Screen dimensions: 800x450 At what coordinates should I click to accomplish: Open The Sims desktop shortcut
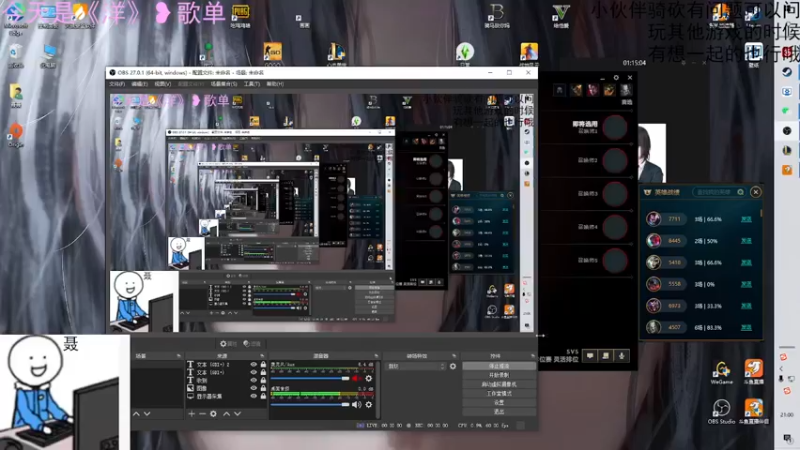click(x=465, y=54)
